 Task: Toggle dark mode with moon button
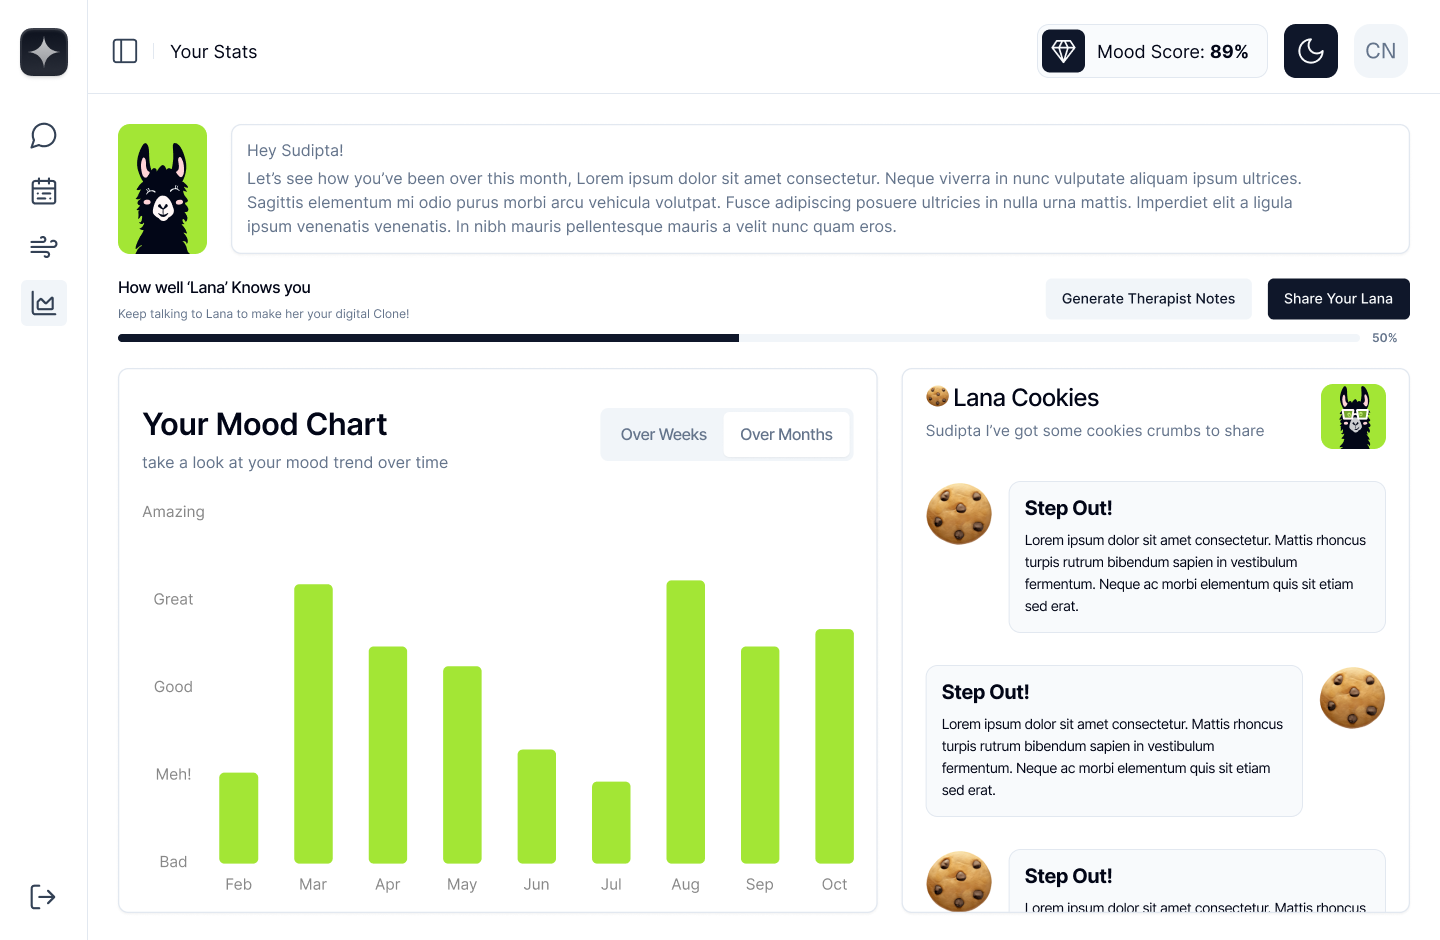[1310, 51]
